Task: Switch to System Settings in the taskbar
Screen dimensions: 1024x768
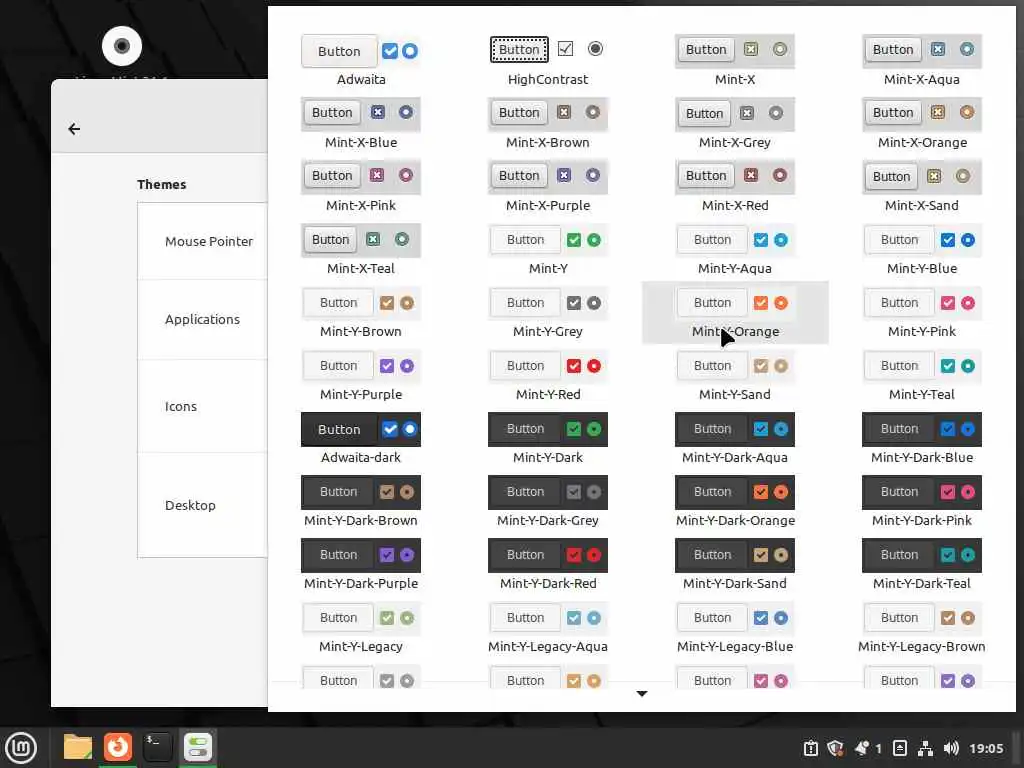Action: 197,747
